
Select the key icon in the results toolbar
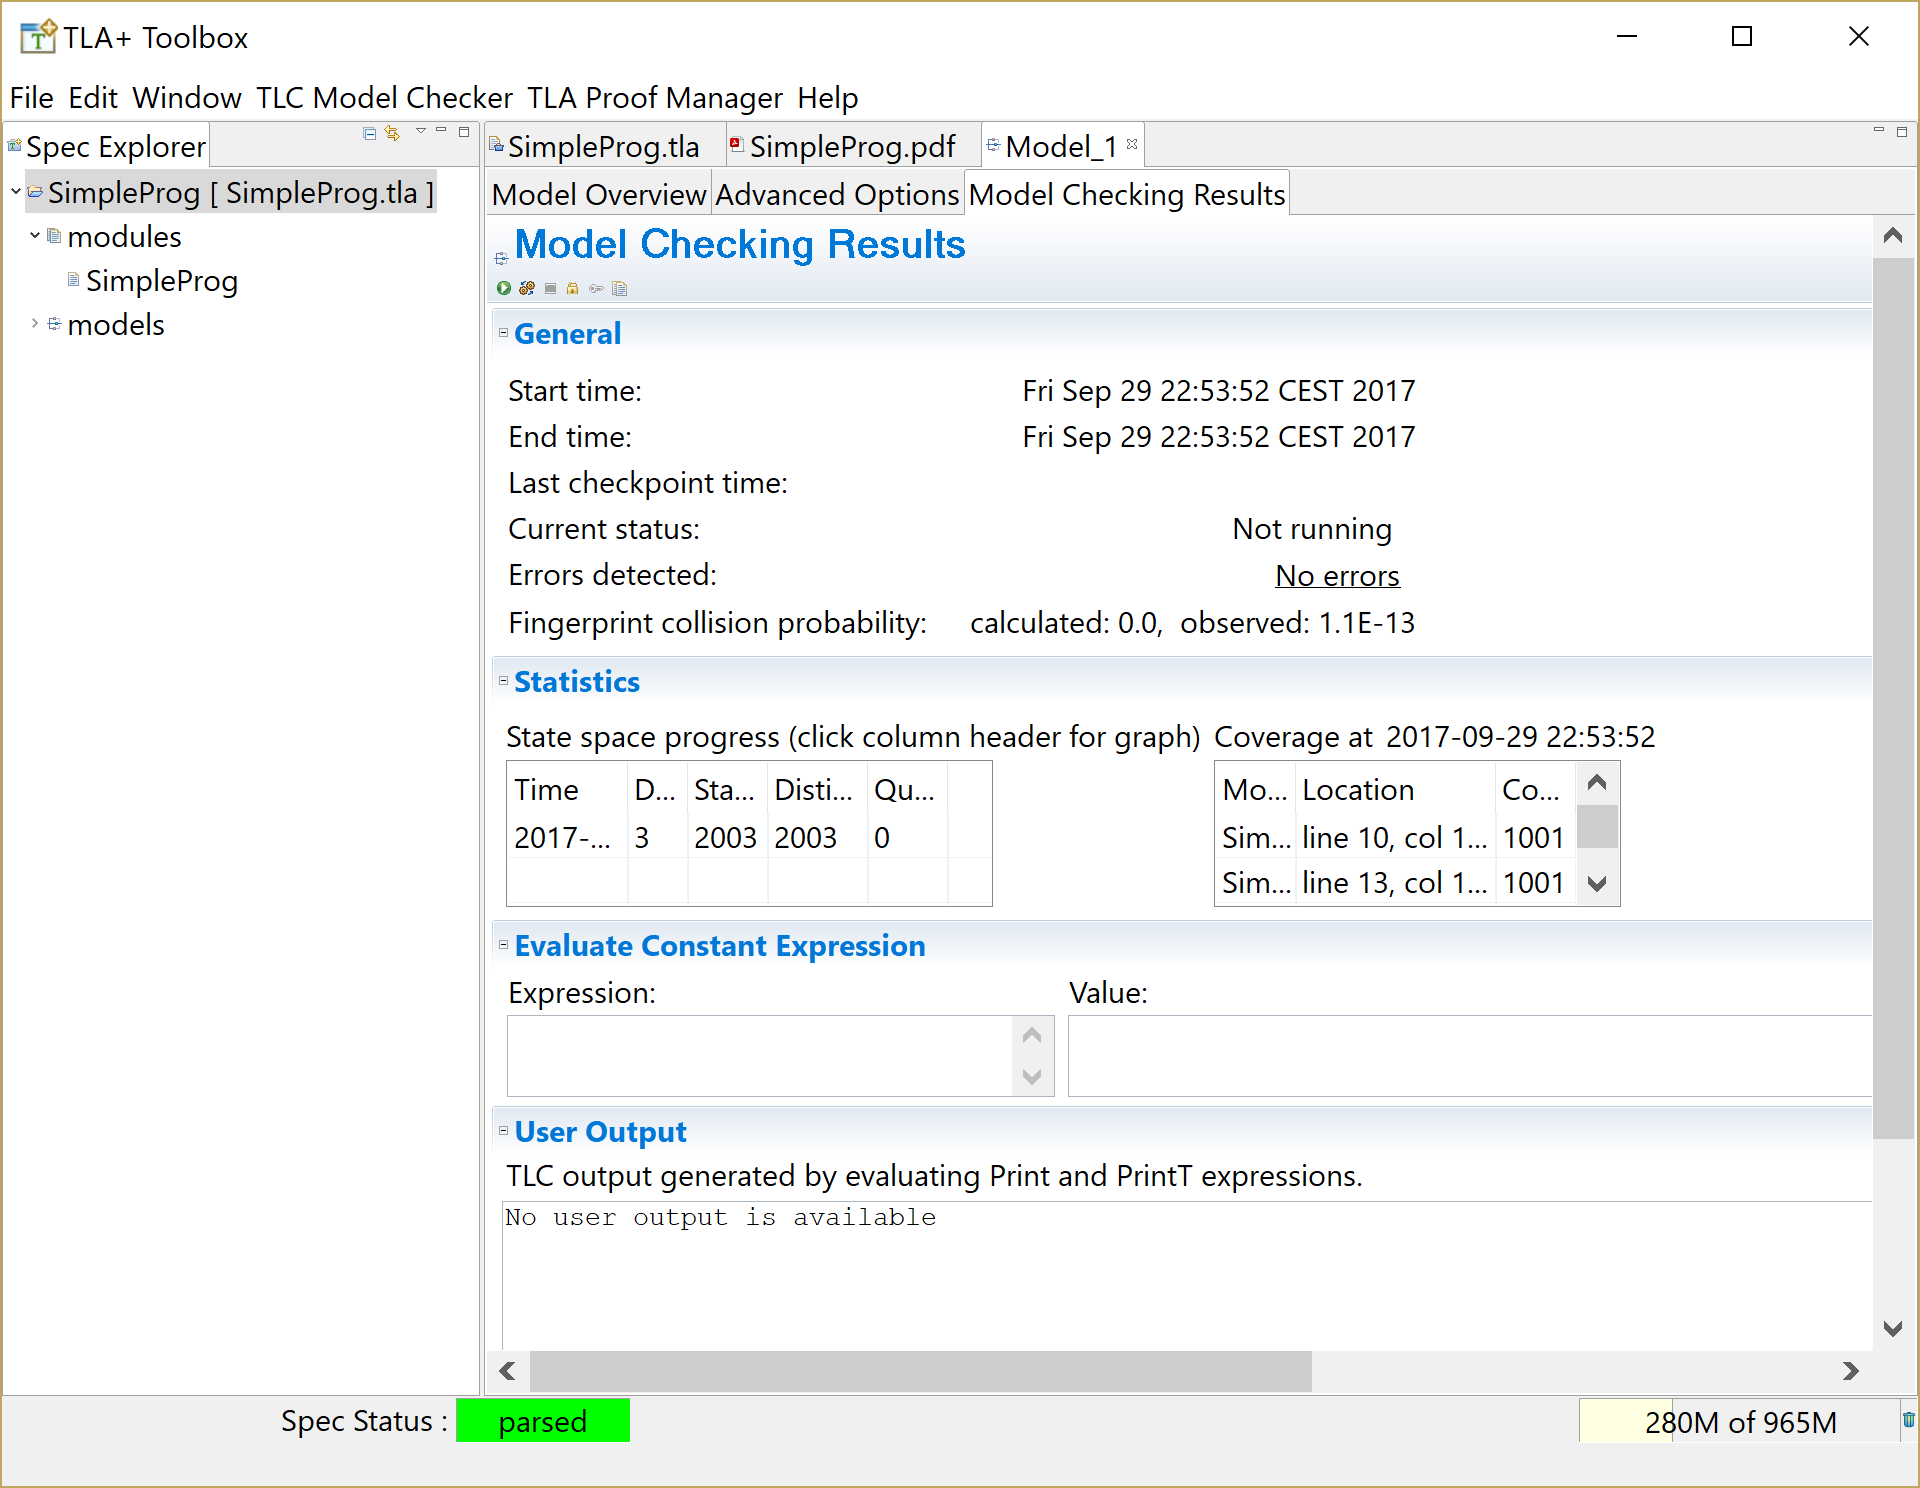tap(596, 288)
